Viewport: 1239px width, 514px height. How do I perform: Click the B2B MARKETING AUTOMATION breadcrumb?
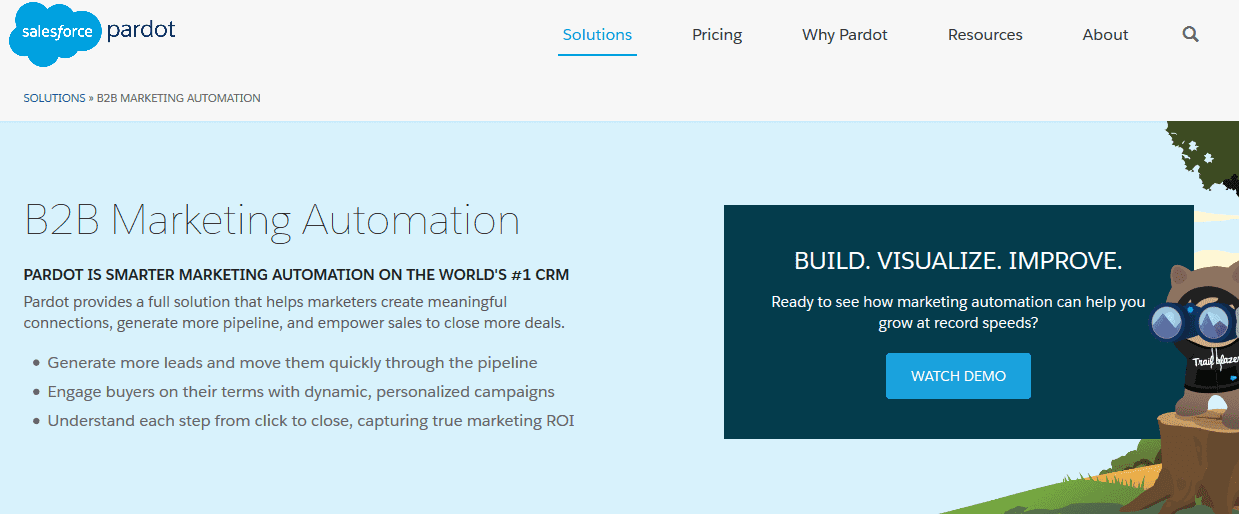178,98
